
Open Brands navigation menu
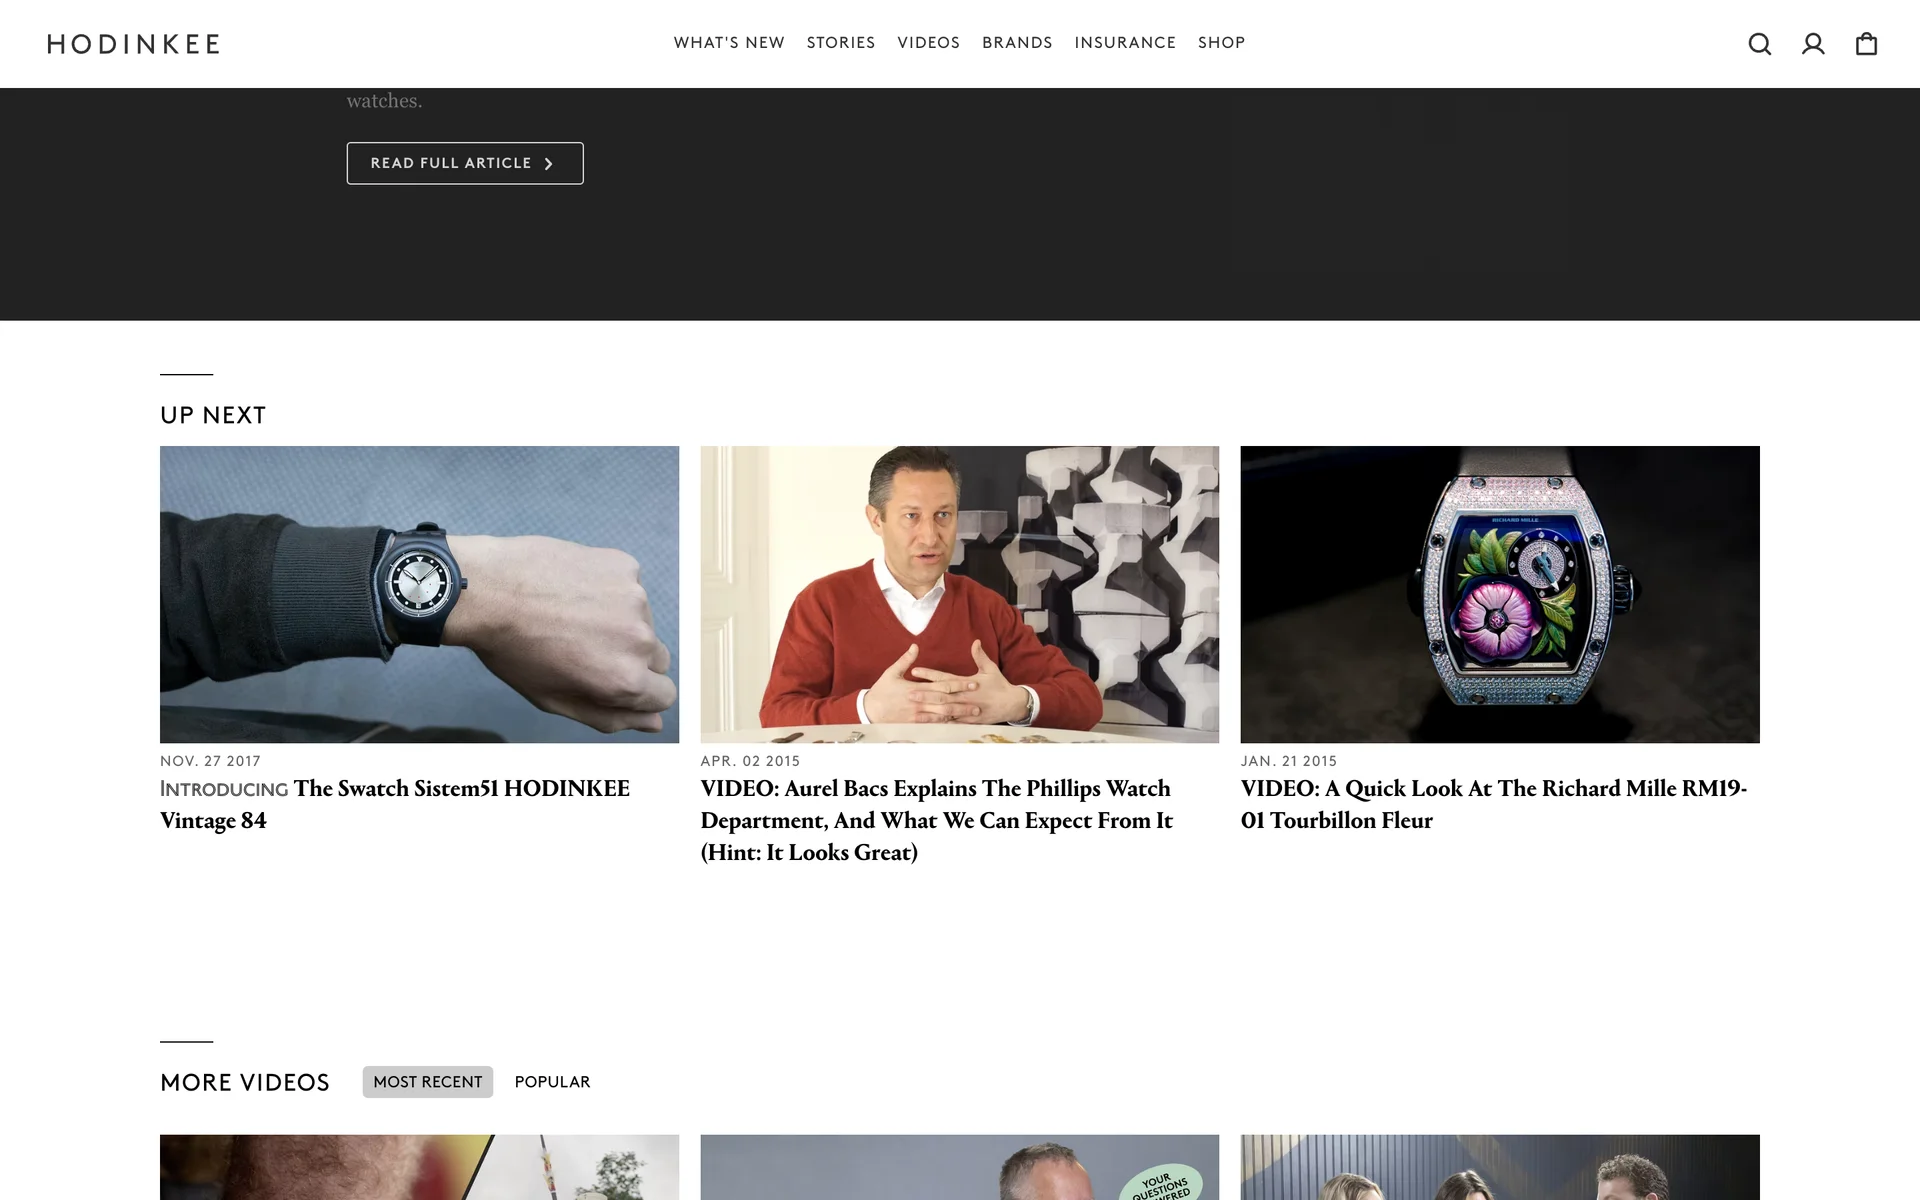click(1017, 43)
